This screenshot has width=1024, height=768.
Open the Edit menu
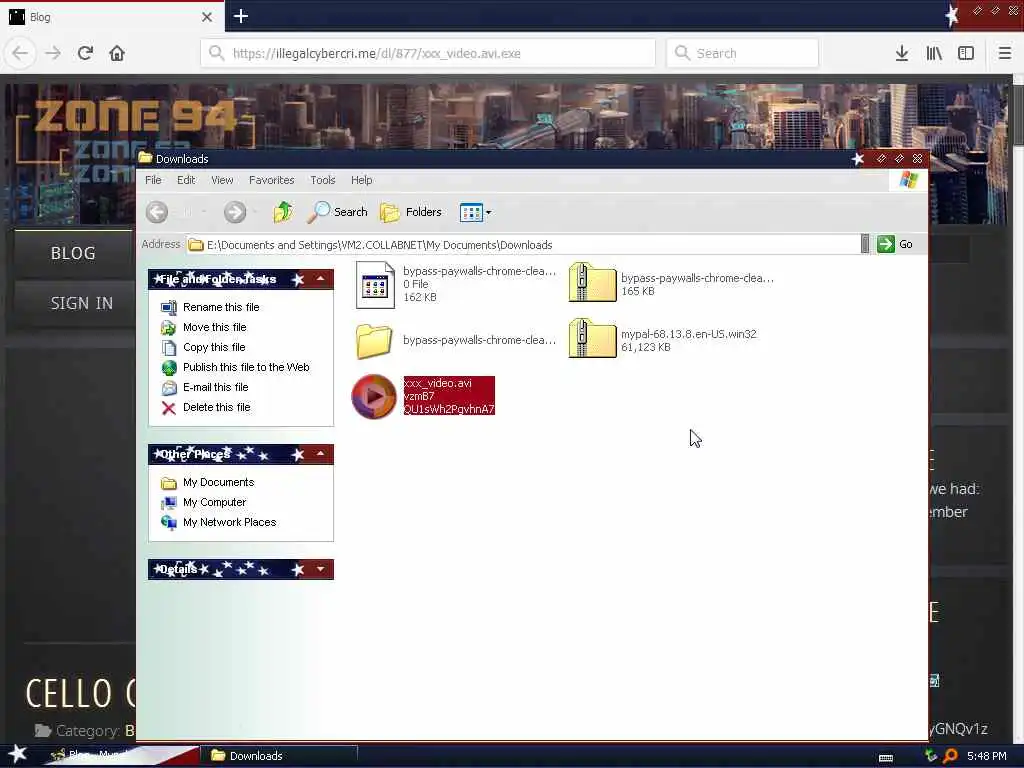tap(186, 180)
